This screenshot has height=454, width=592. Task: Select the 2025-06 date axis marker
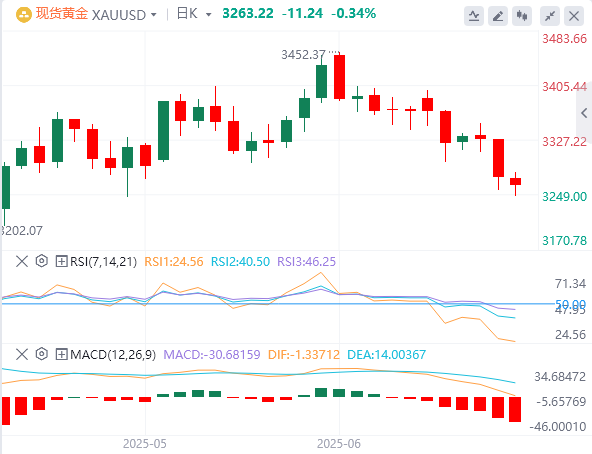(x=339, y=443)
